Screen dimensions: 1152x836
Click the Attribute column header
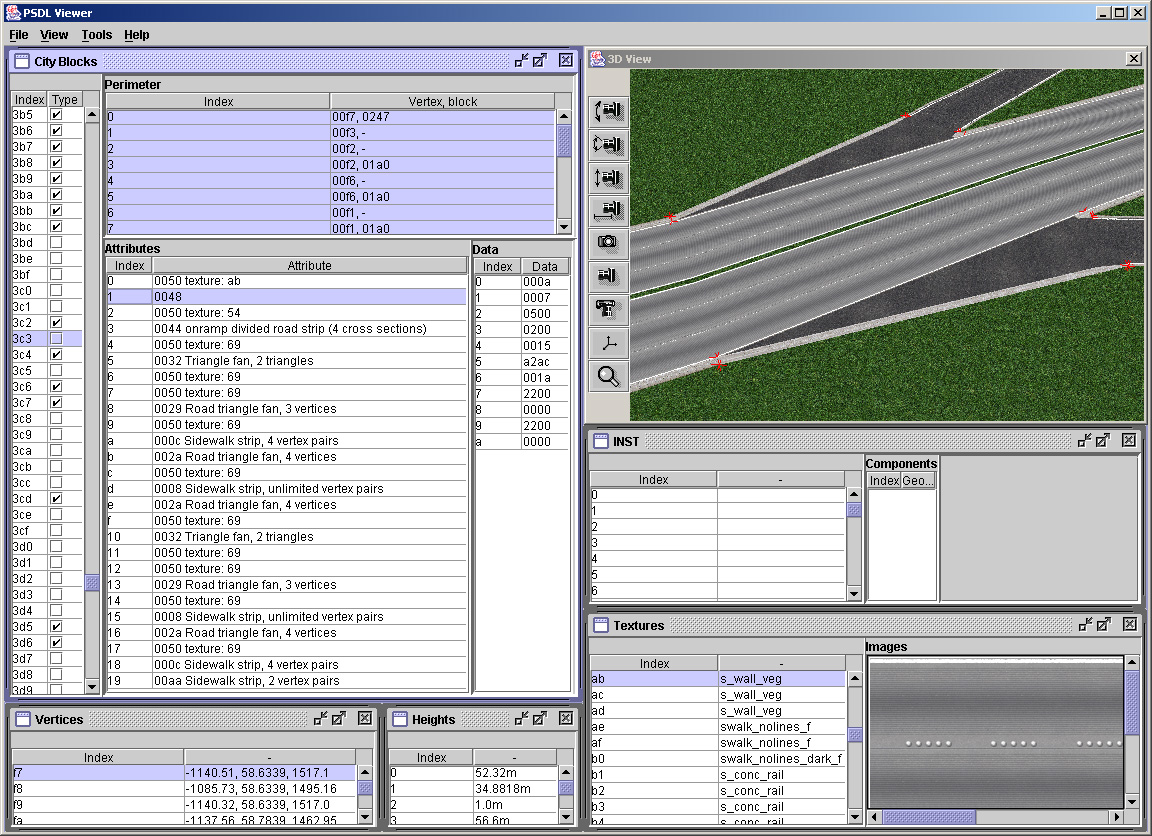(309, 265)
